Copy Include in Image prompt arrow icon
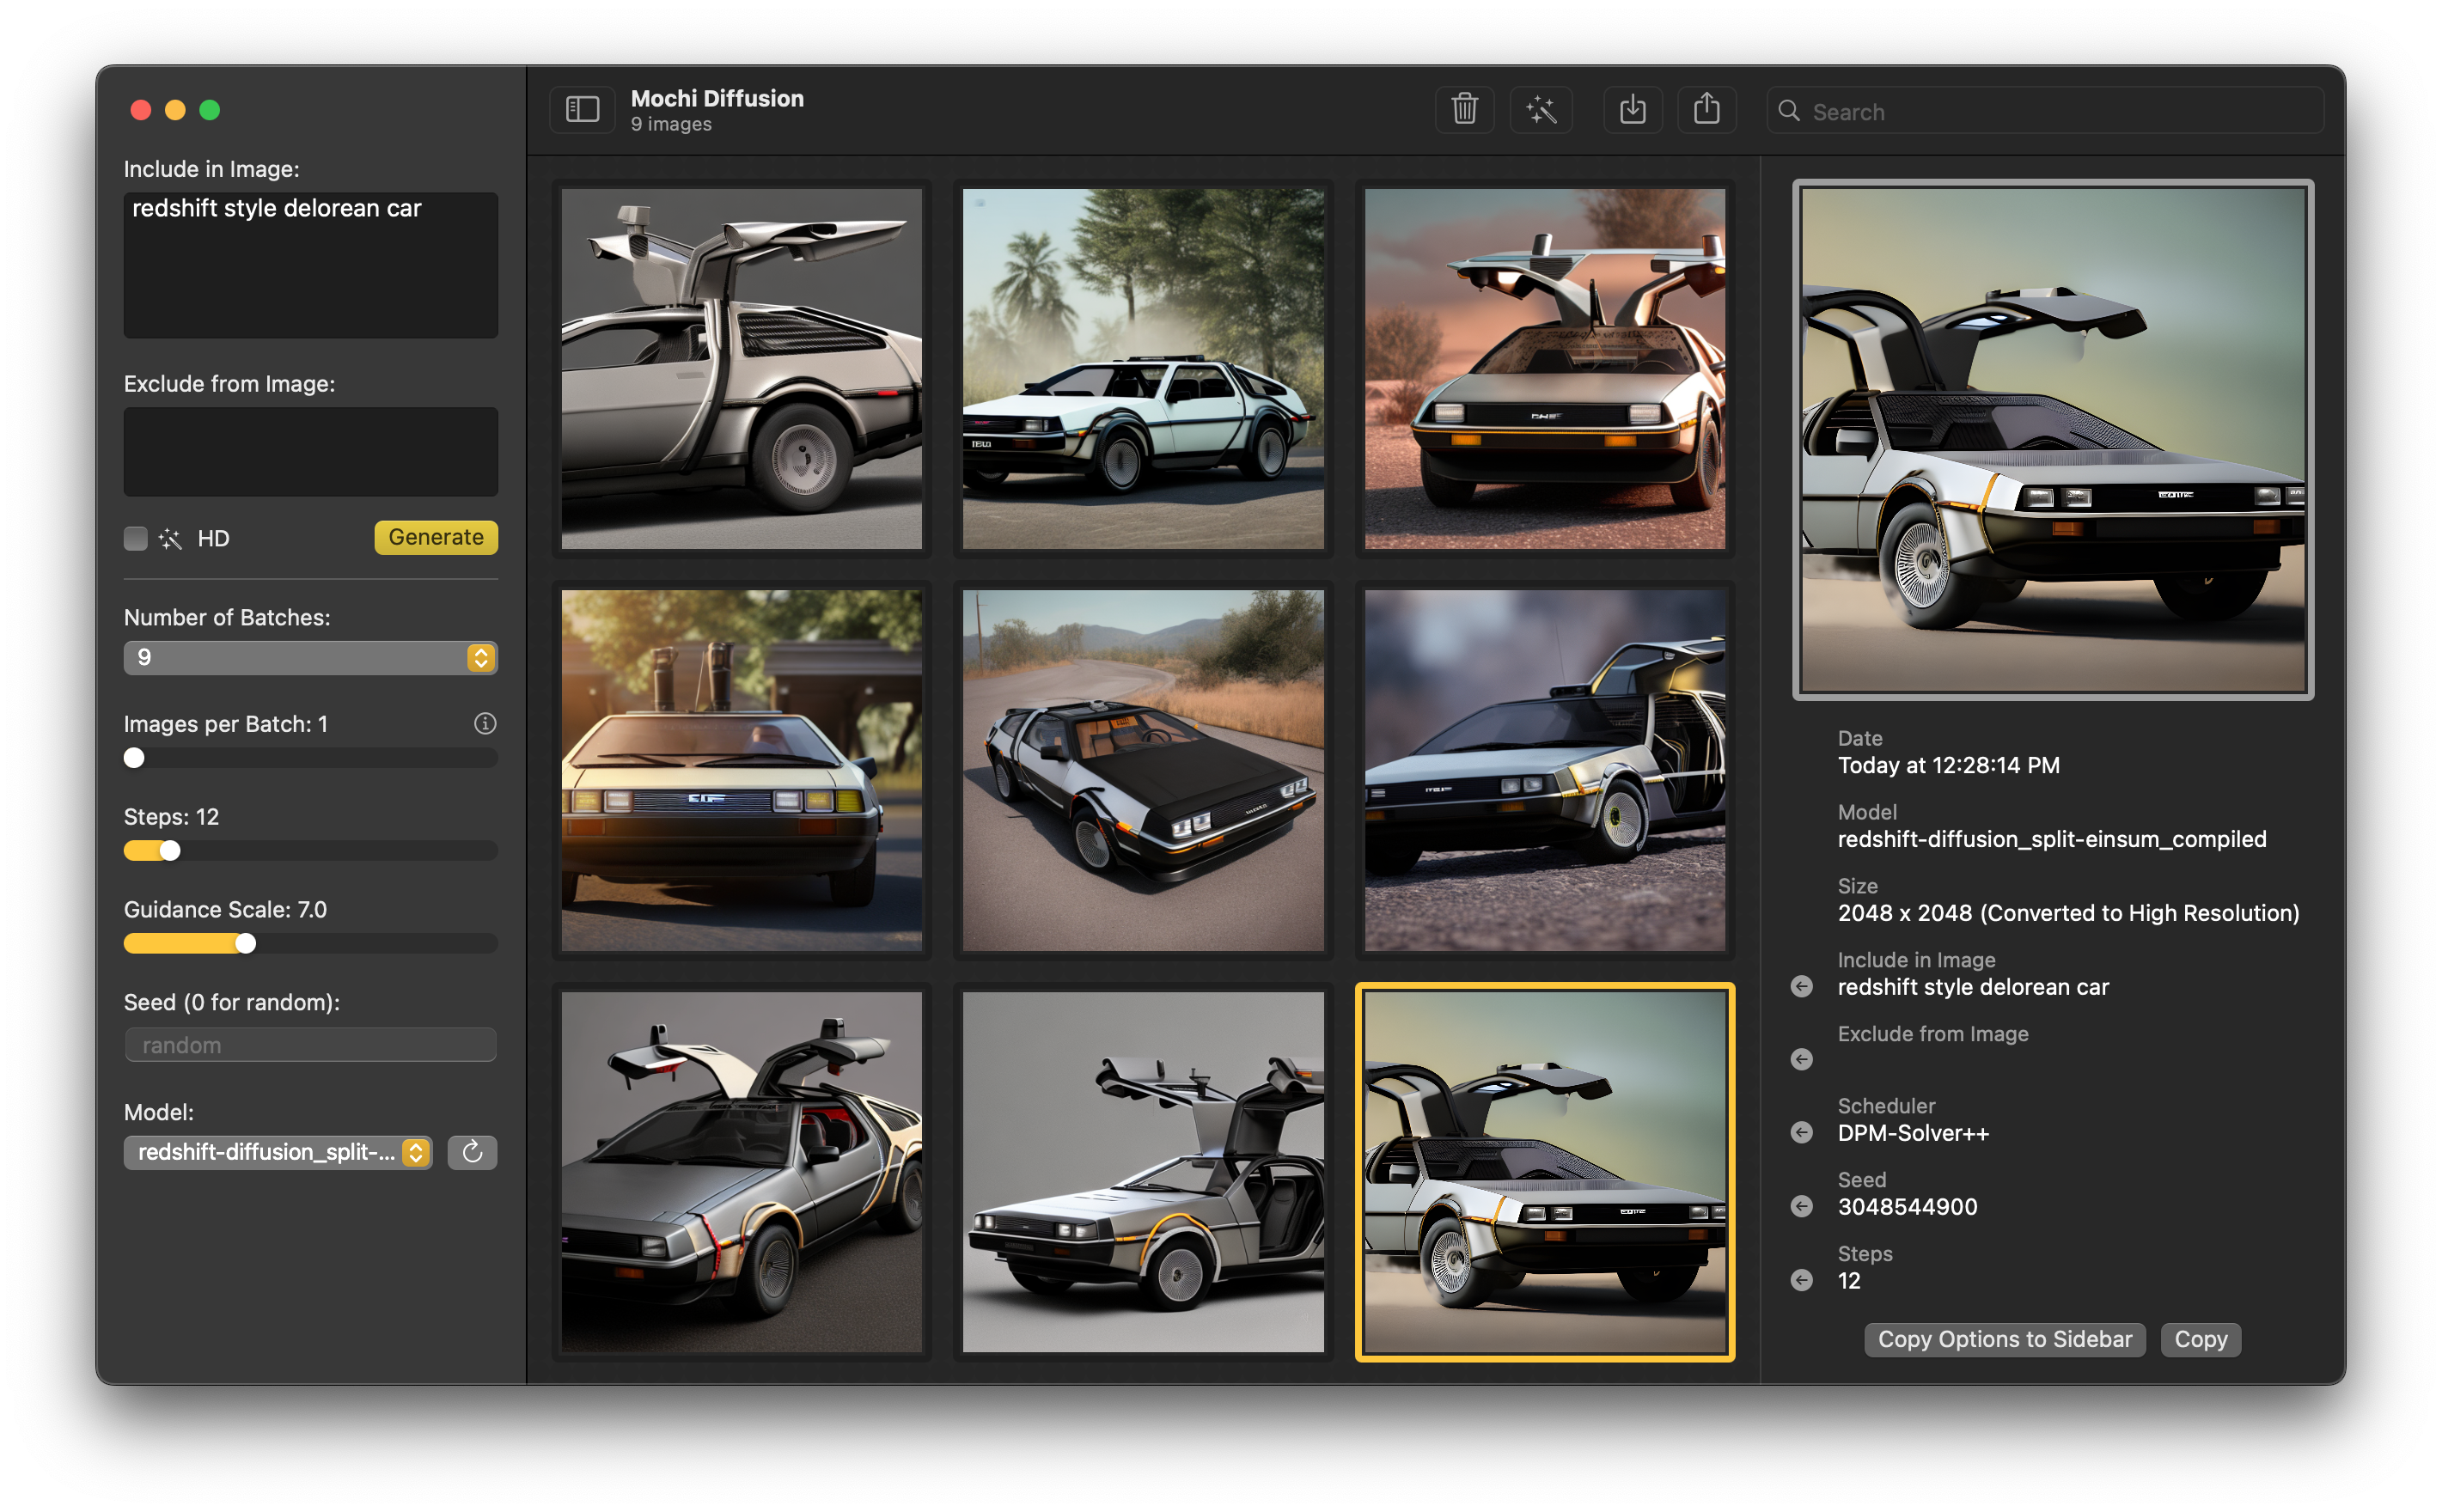 click(1801, 986)
